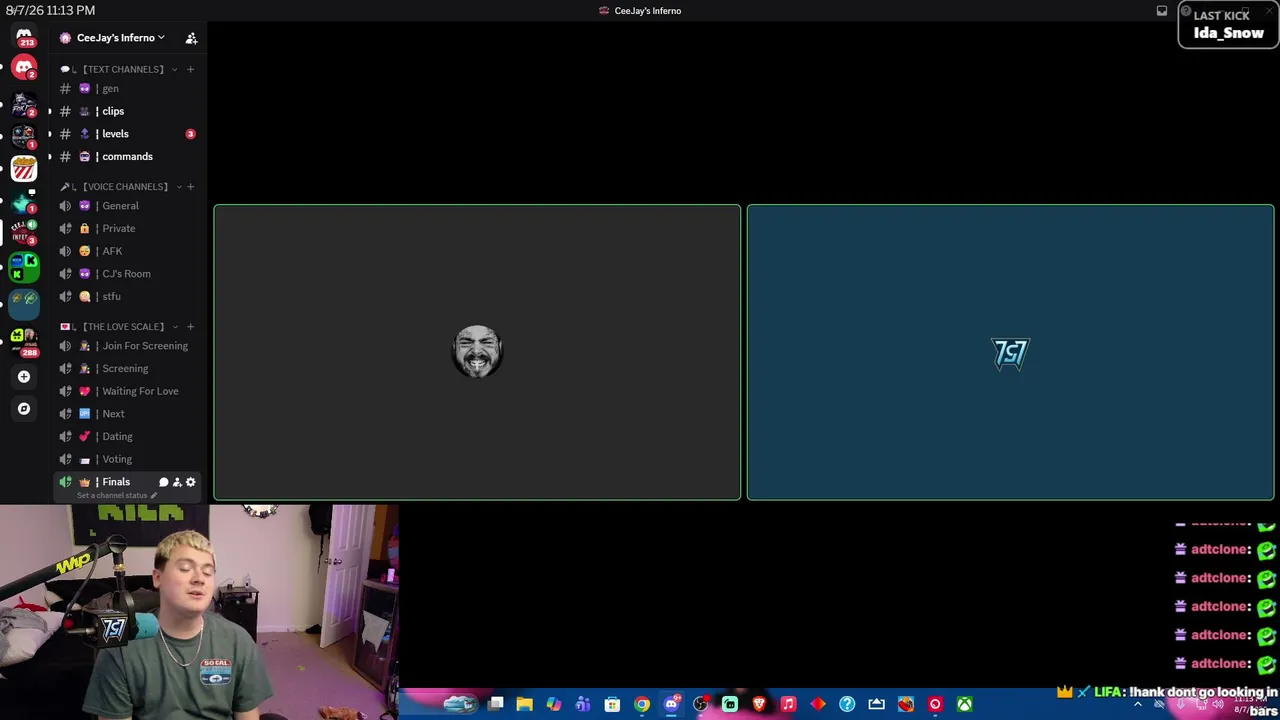Select the bearded avatar video tile

tap(477, 352)
